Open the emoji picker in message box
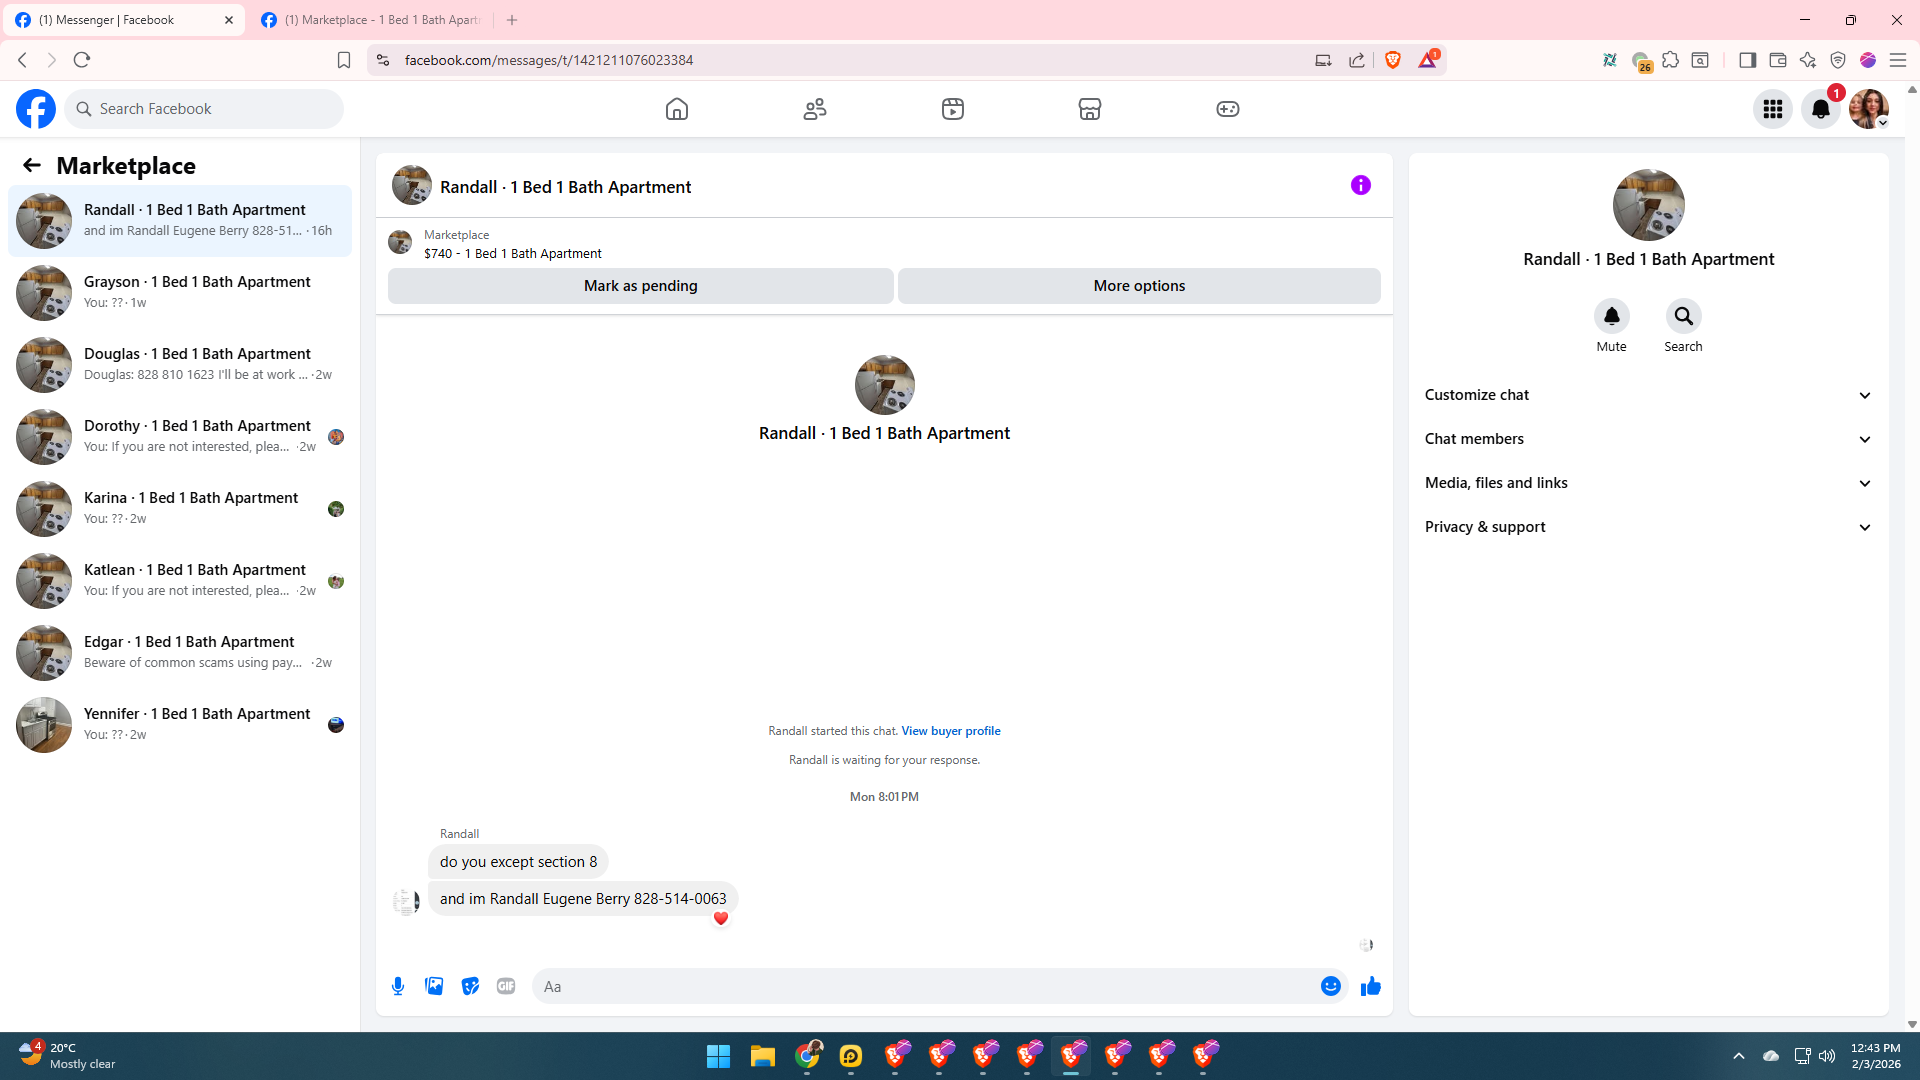This screenshot has width=1920, height=1080. click(1330, 986)
